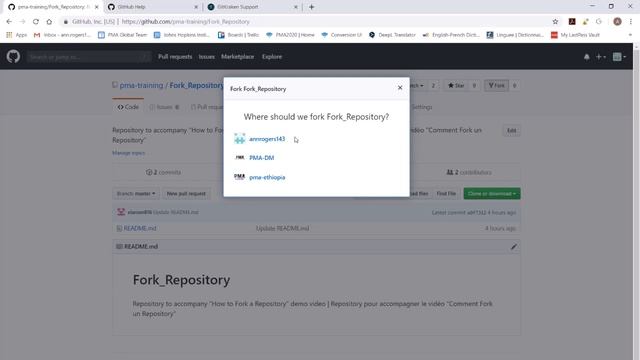
Task: Fork to annrogers143 account
Action: 267,139
